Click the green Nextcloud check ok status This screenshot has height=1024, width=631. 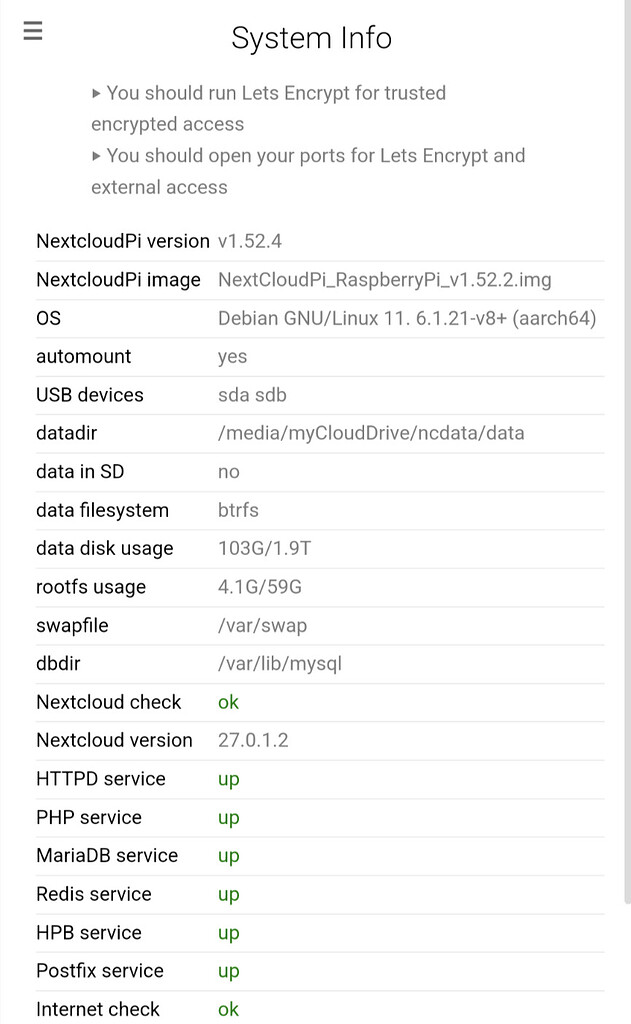click(227, 702)
